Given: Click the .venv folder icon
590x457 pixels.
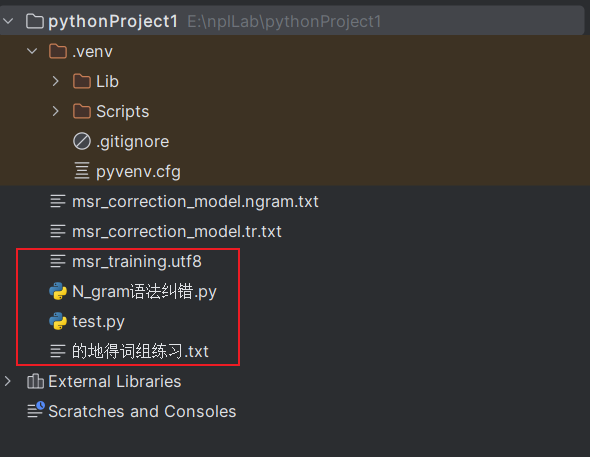Looking at the screenshot, I should (58, 51).
